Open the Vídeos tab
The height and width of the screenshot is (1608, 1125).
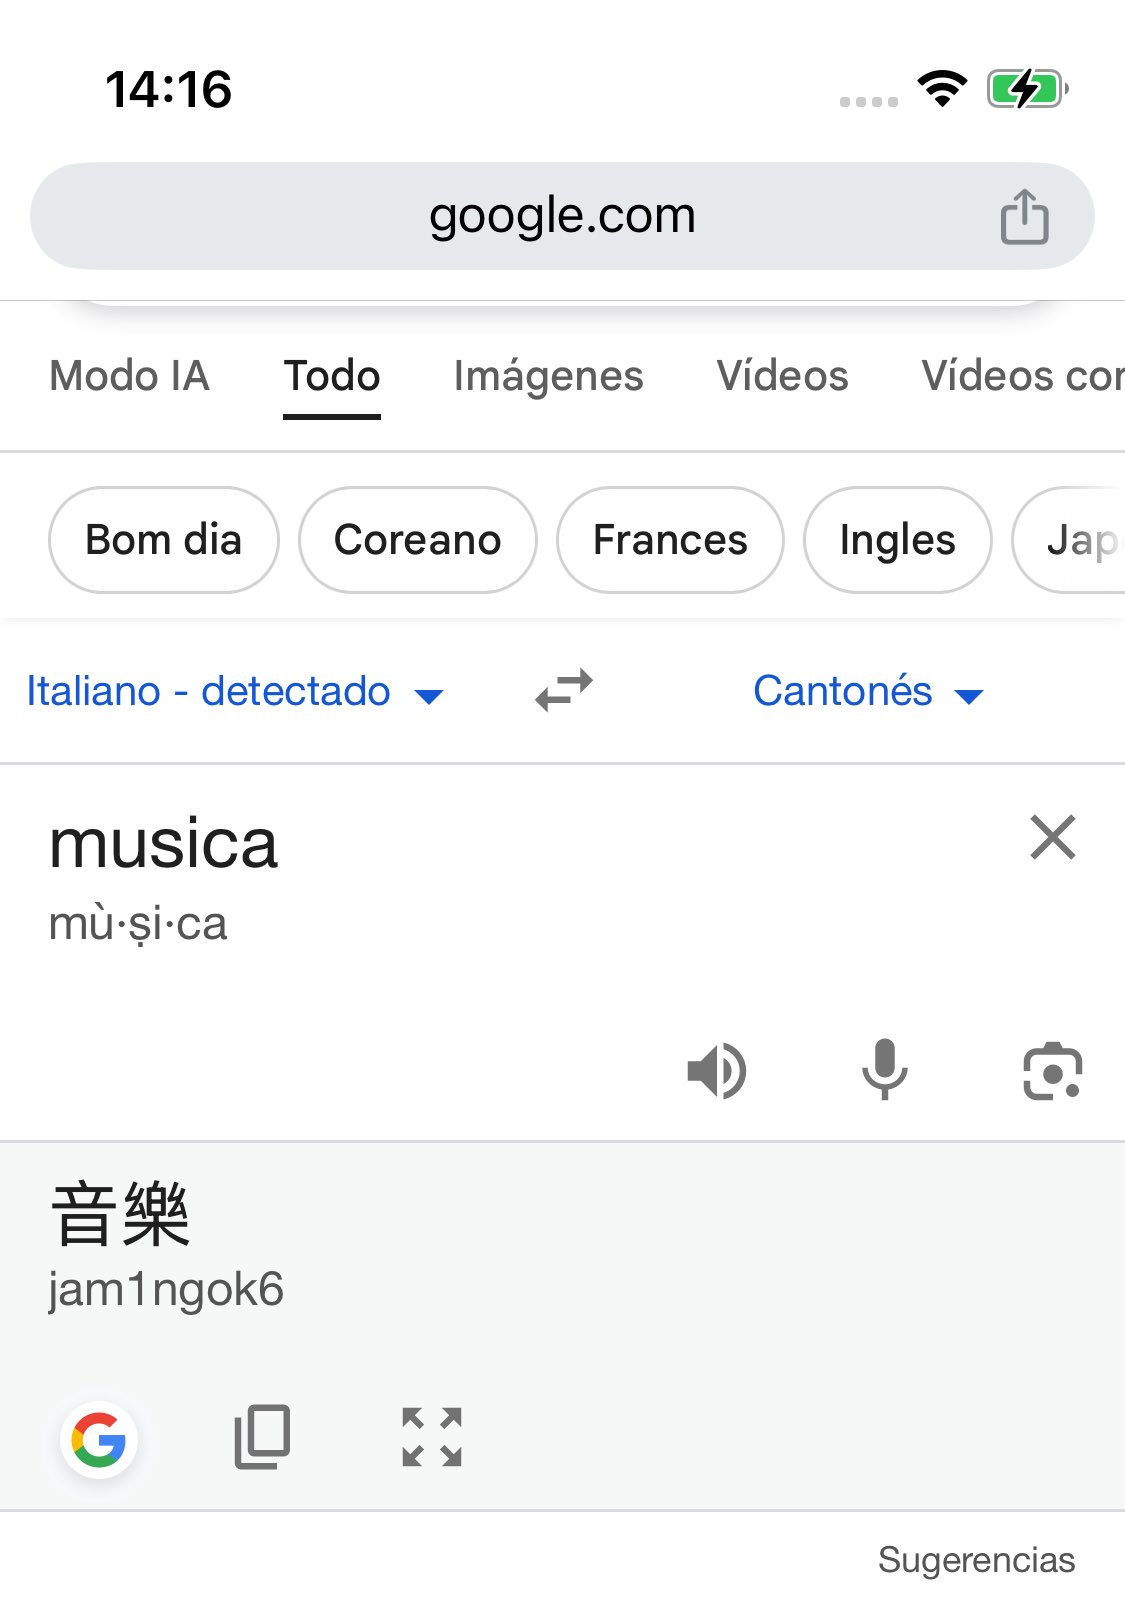[782, 377]
